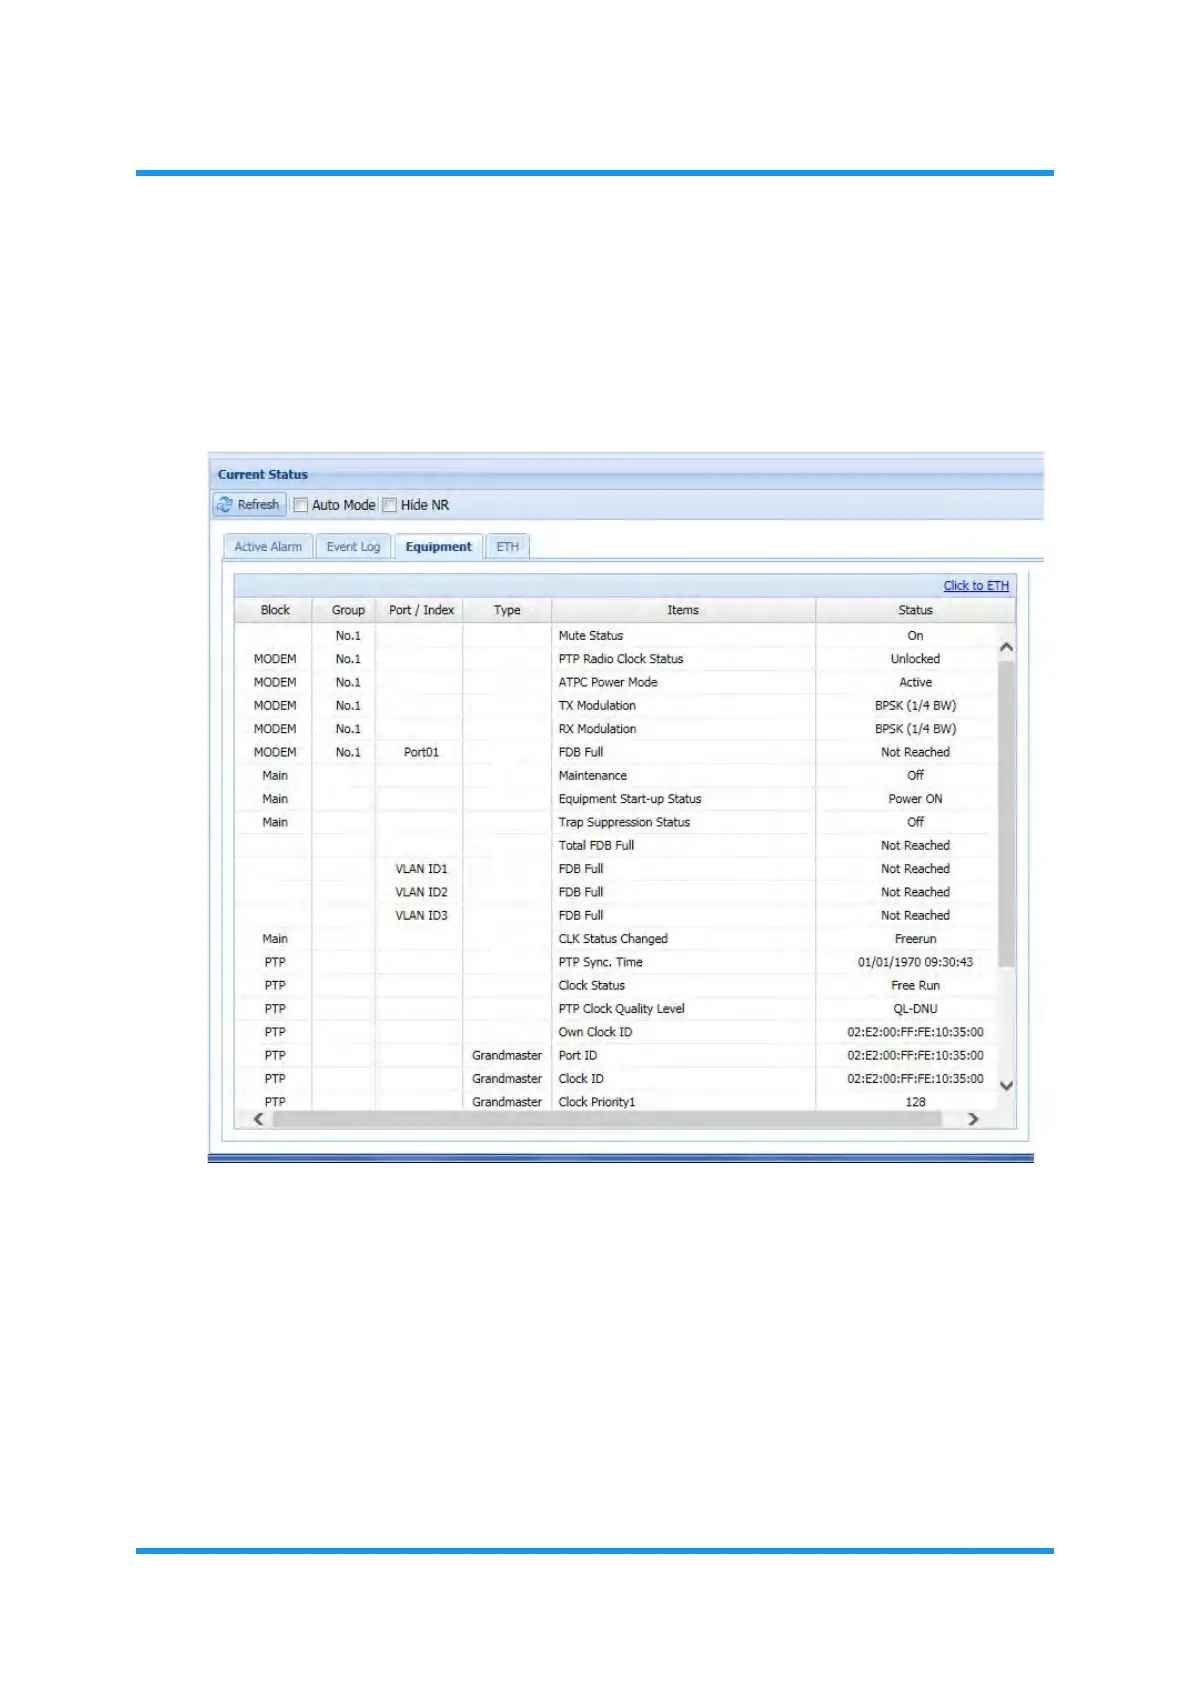
Task: Click the Current Status panel title
Action: pos(263,475)
